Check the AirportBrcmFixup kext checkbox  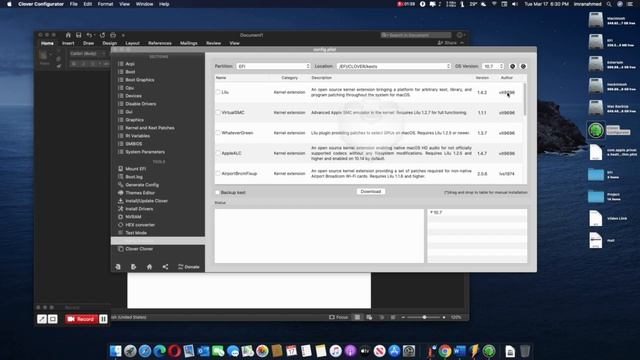218,173
